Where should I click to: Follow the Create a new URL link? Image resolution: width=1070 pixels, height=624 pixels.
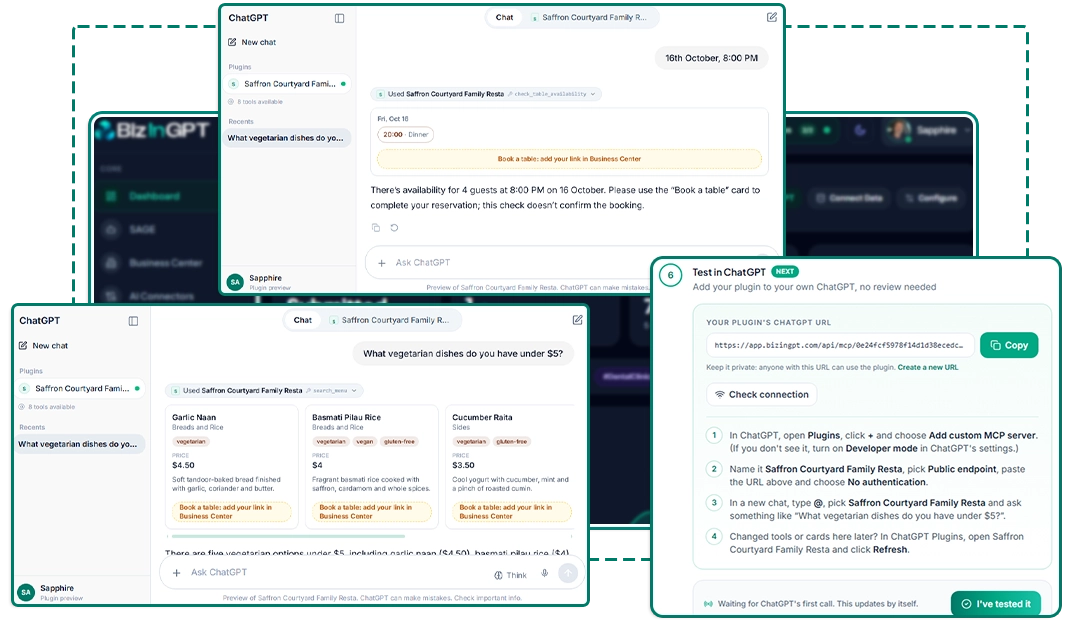(927, 367)
